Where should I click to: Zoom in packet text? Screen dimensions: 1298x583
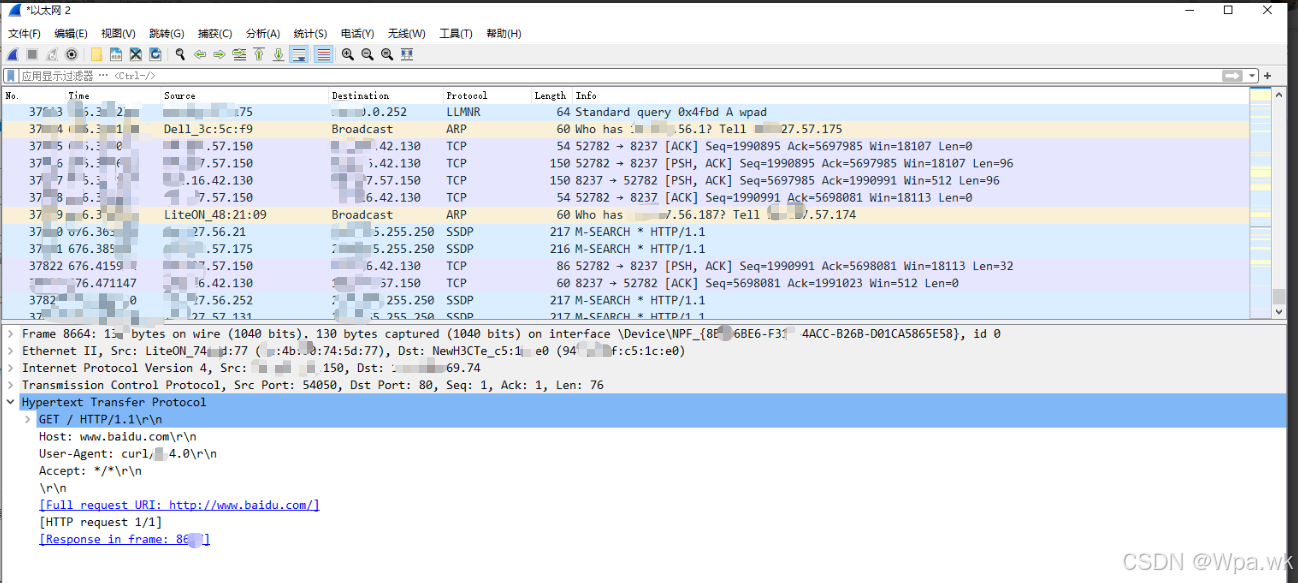348,54
